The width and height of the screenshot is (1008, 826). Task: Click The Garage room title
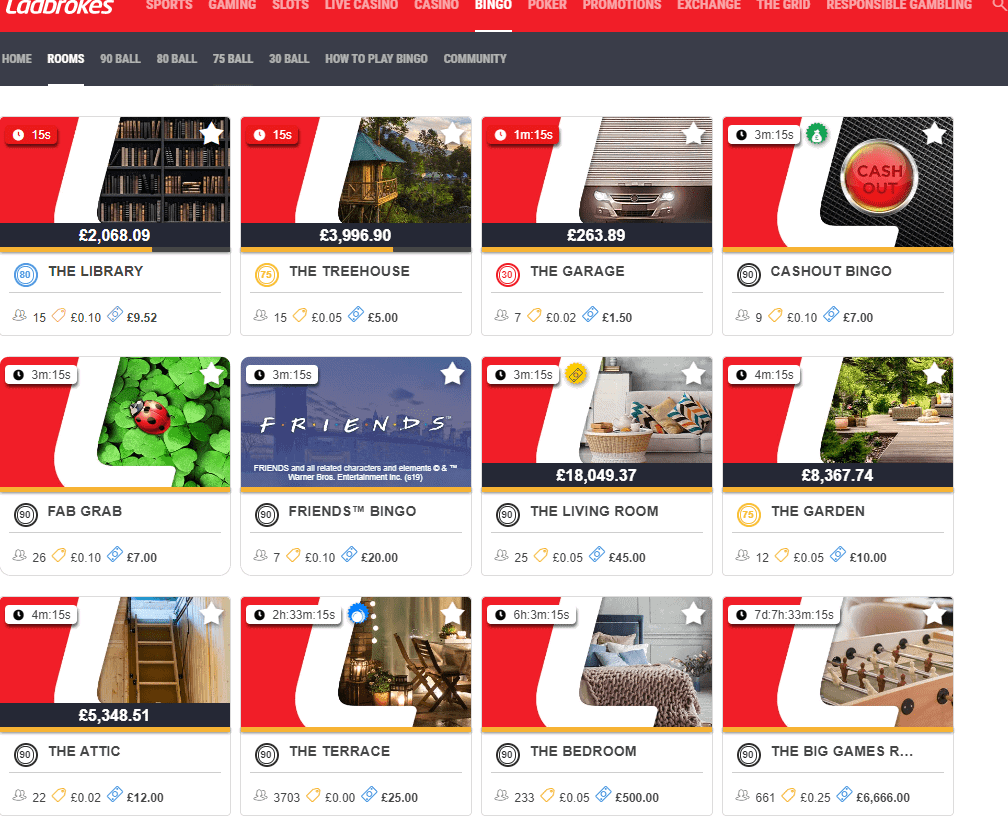click(577, 271)
